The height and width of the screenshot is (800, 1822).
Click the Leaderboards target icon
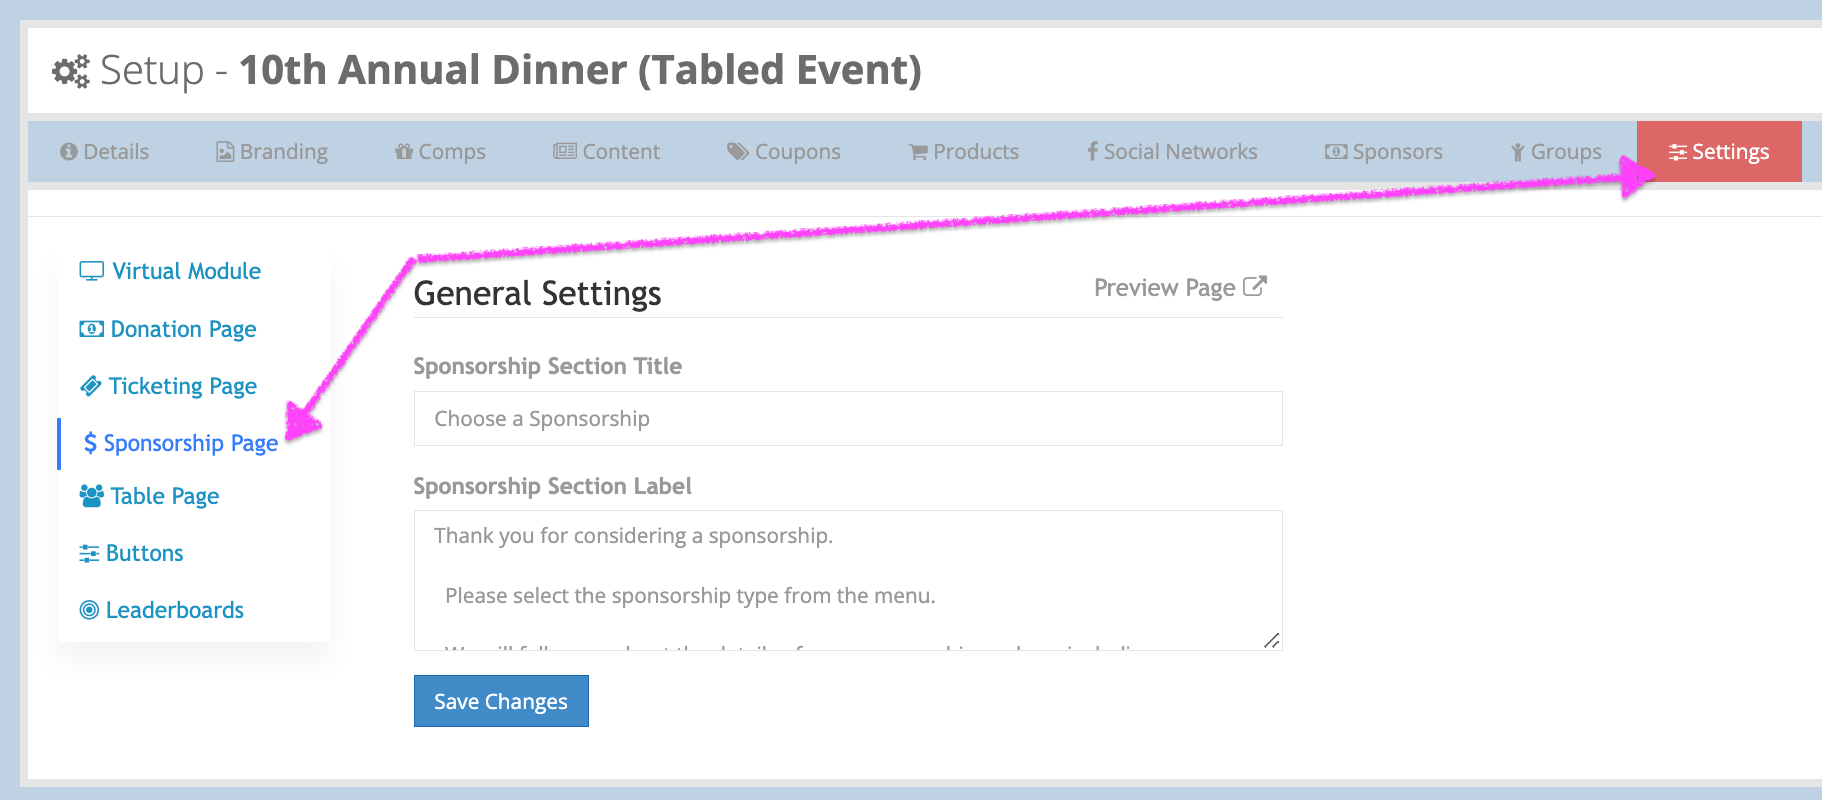(x=89, y=610)
